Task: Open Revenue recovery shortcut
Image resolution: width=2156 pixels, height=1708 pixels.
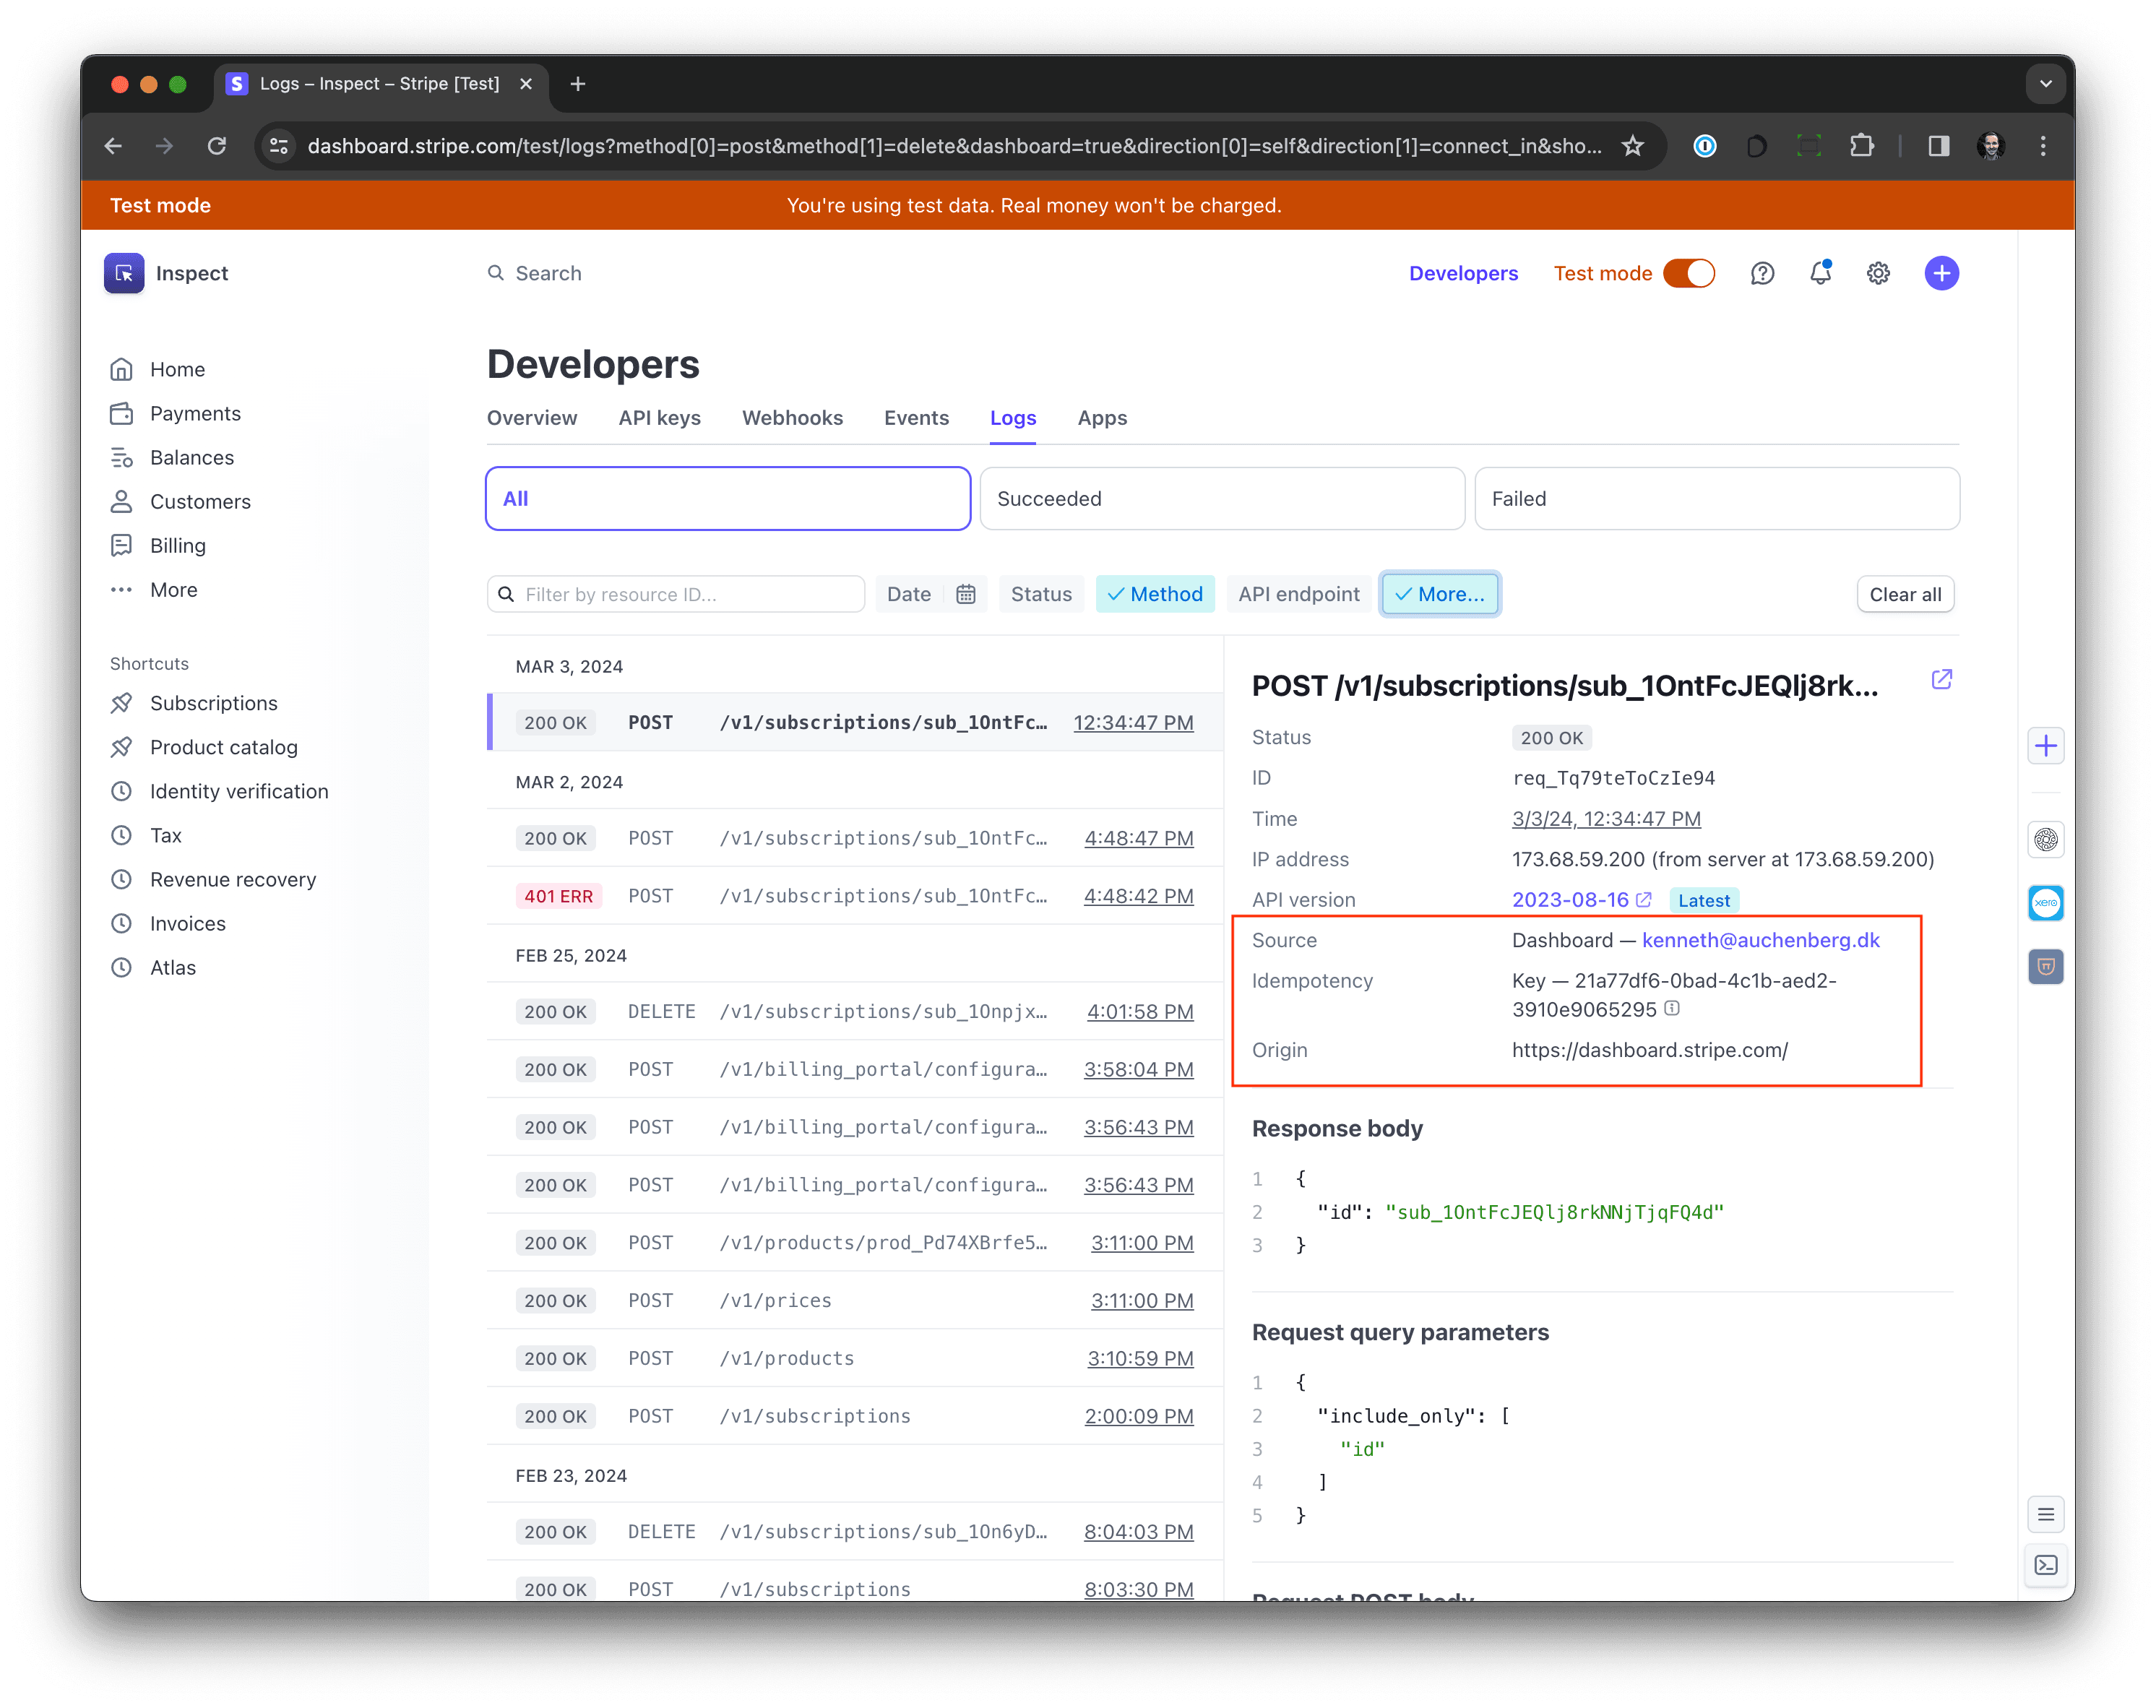Action: point(233,879)
